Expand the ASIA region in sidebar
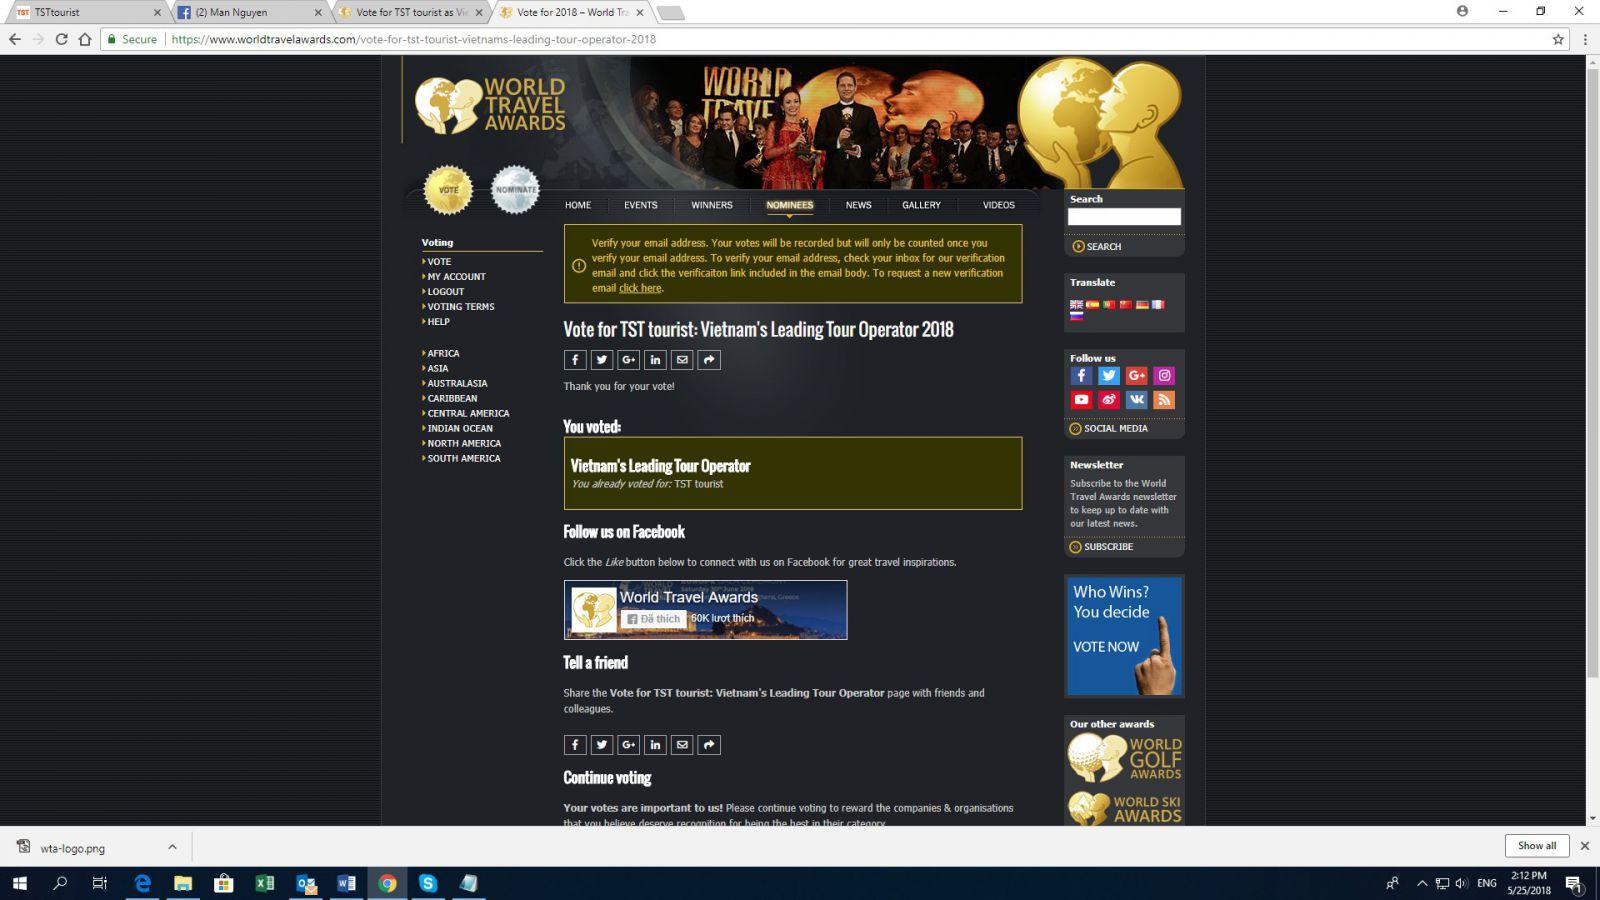The width and height of the screenshot is (1600, 900). click(438, 368)
